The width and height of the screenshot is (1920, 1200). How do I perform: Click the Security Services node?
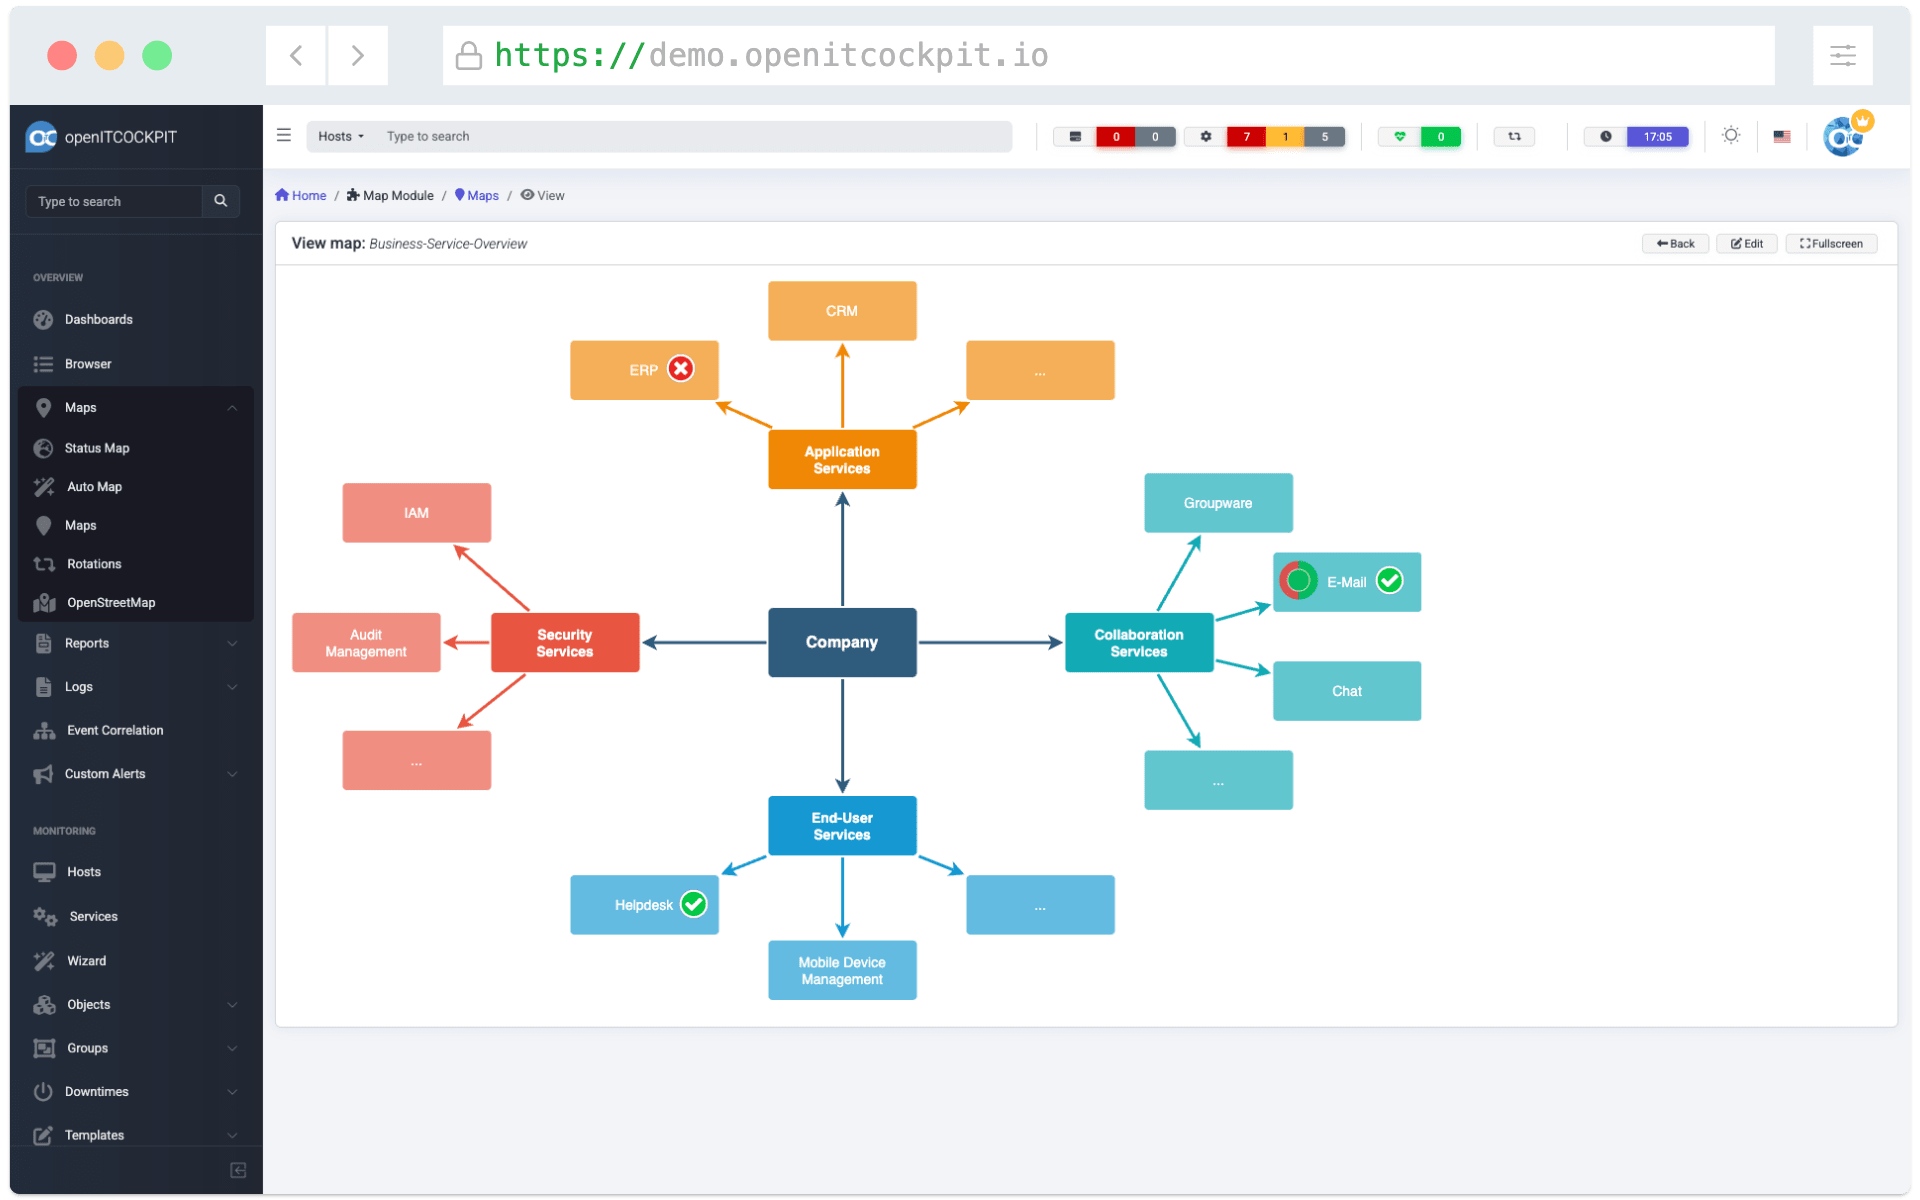click(x=565, y=643)
